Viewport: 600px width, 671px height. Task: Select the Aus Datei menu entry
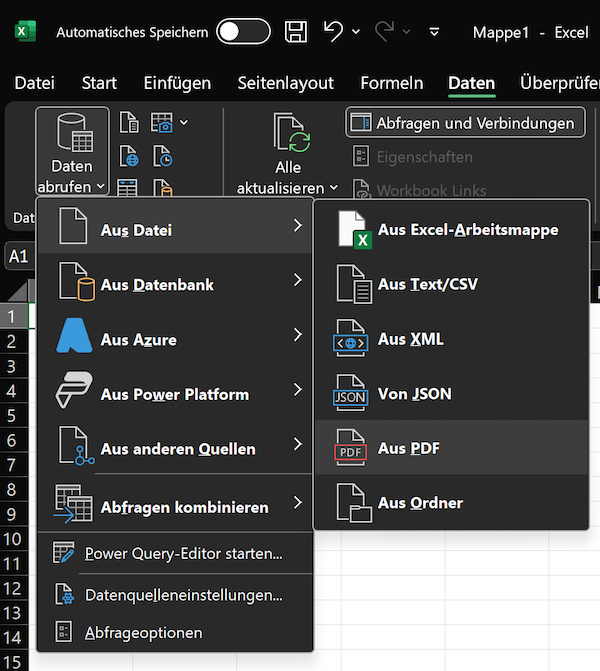(x=175, y=226)
